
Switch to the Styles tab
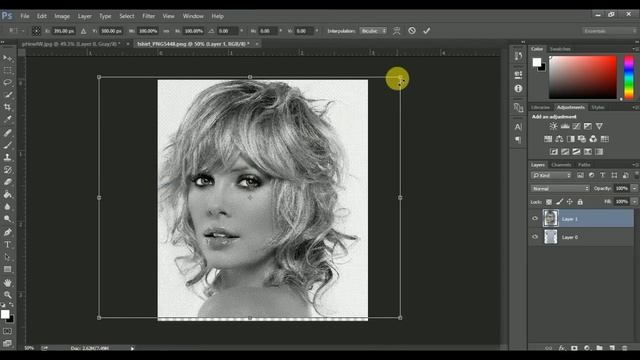pos(598,107)
